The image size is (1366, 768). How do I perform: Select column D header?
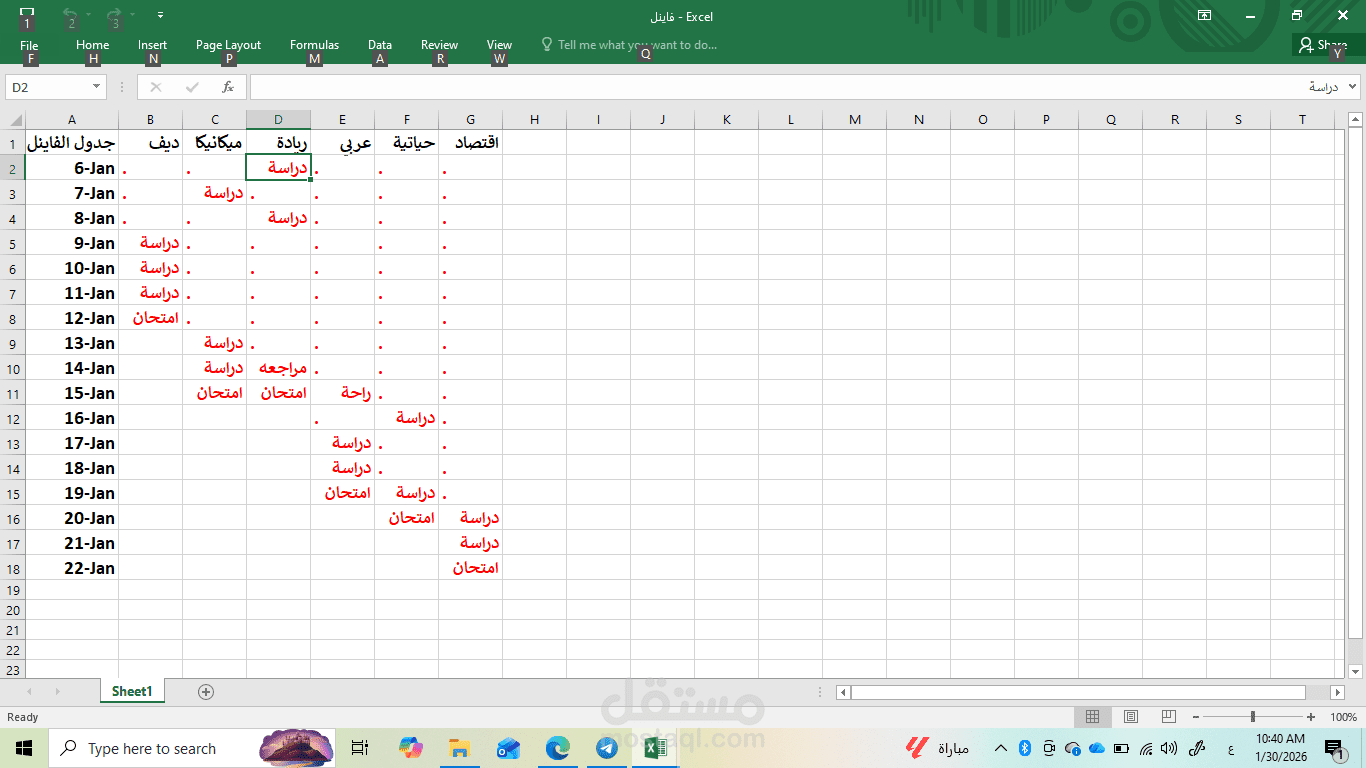coord(278,120)
